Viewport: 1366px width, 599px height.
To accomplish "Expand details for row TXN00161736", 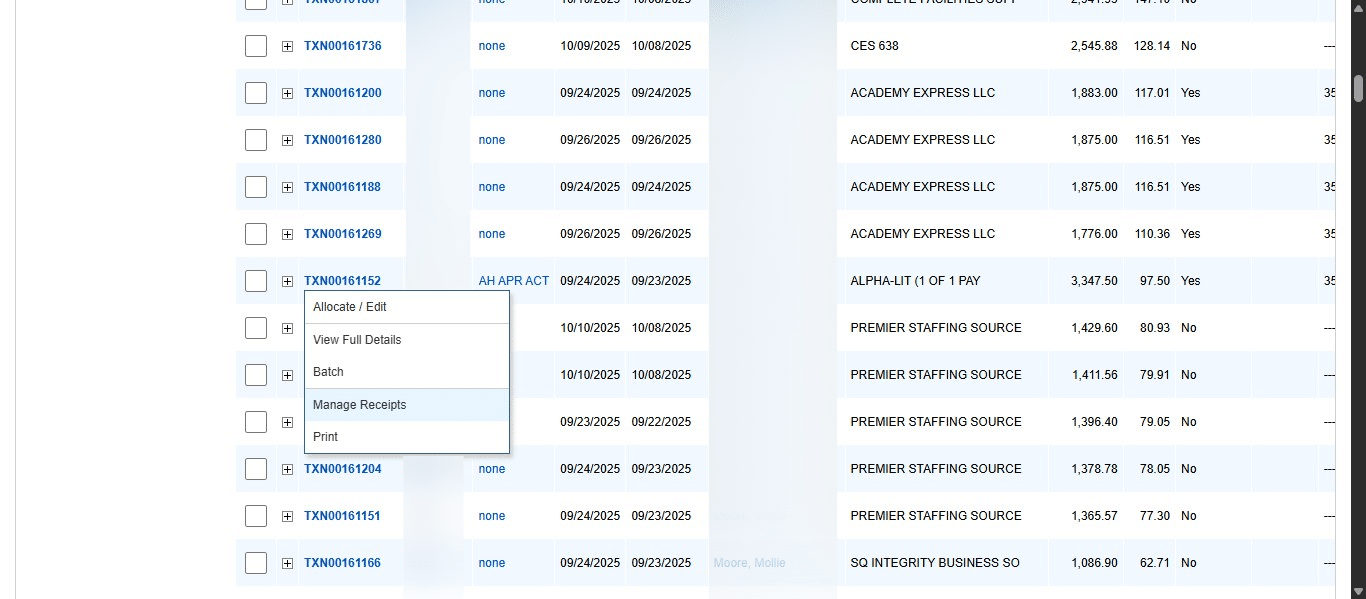I will pos(287,45).
